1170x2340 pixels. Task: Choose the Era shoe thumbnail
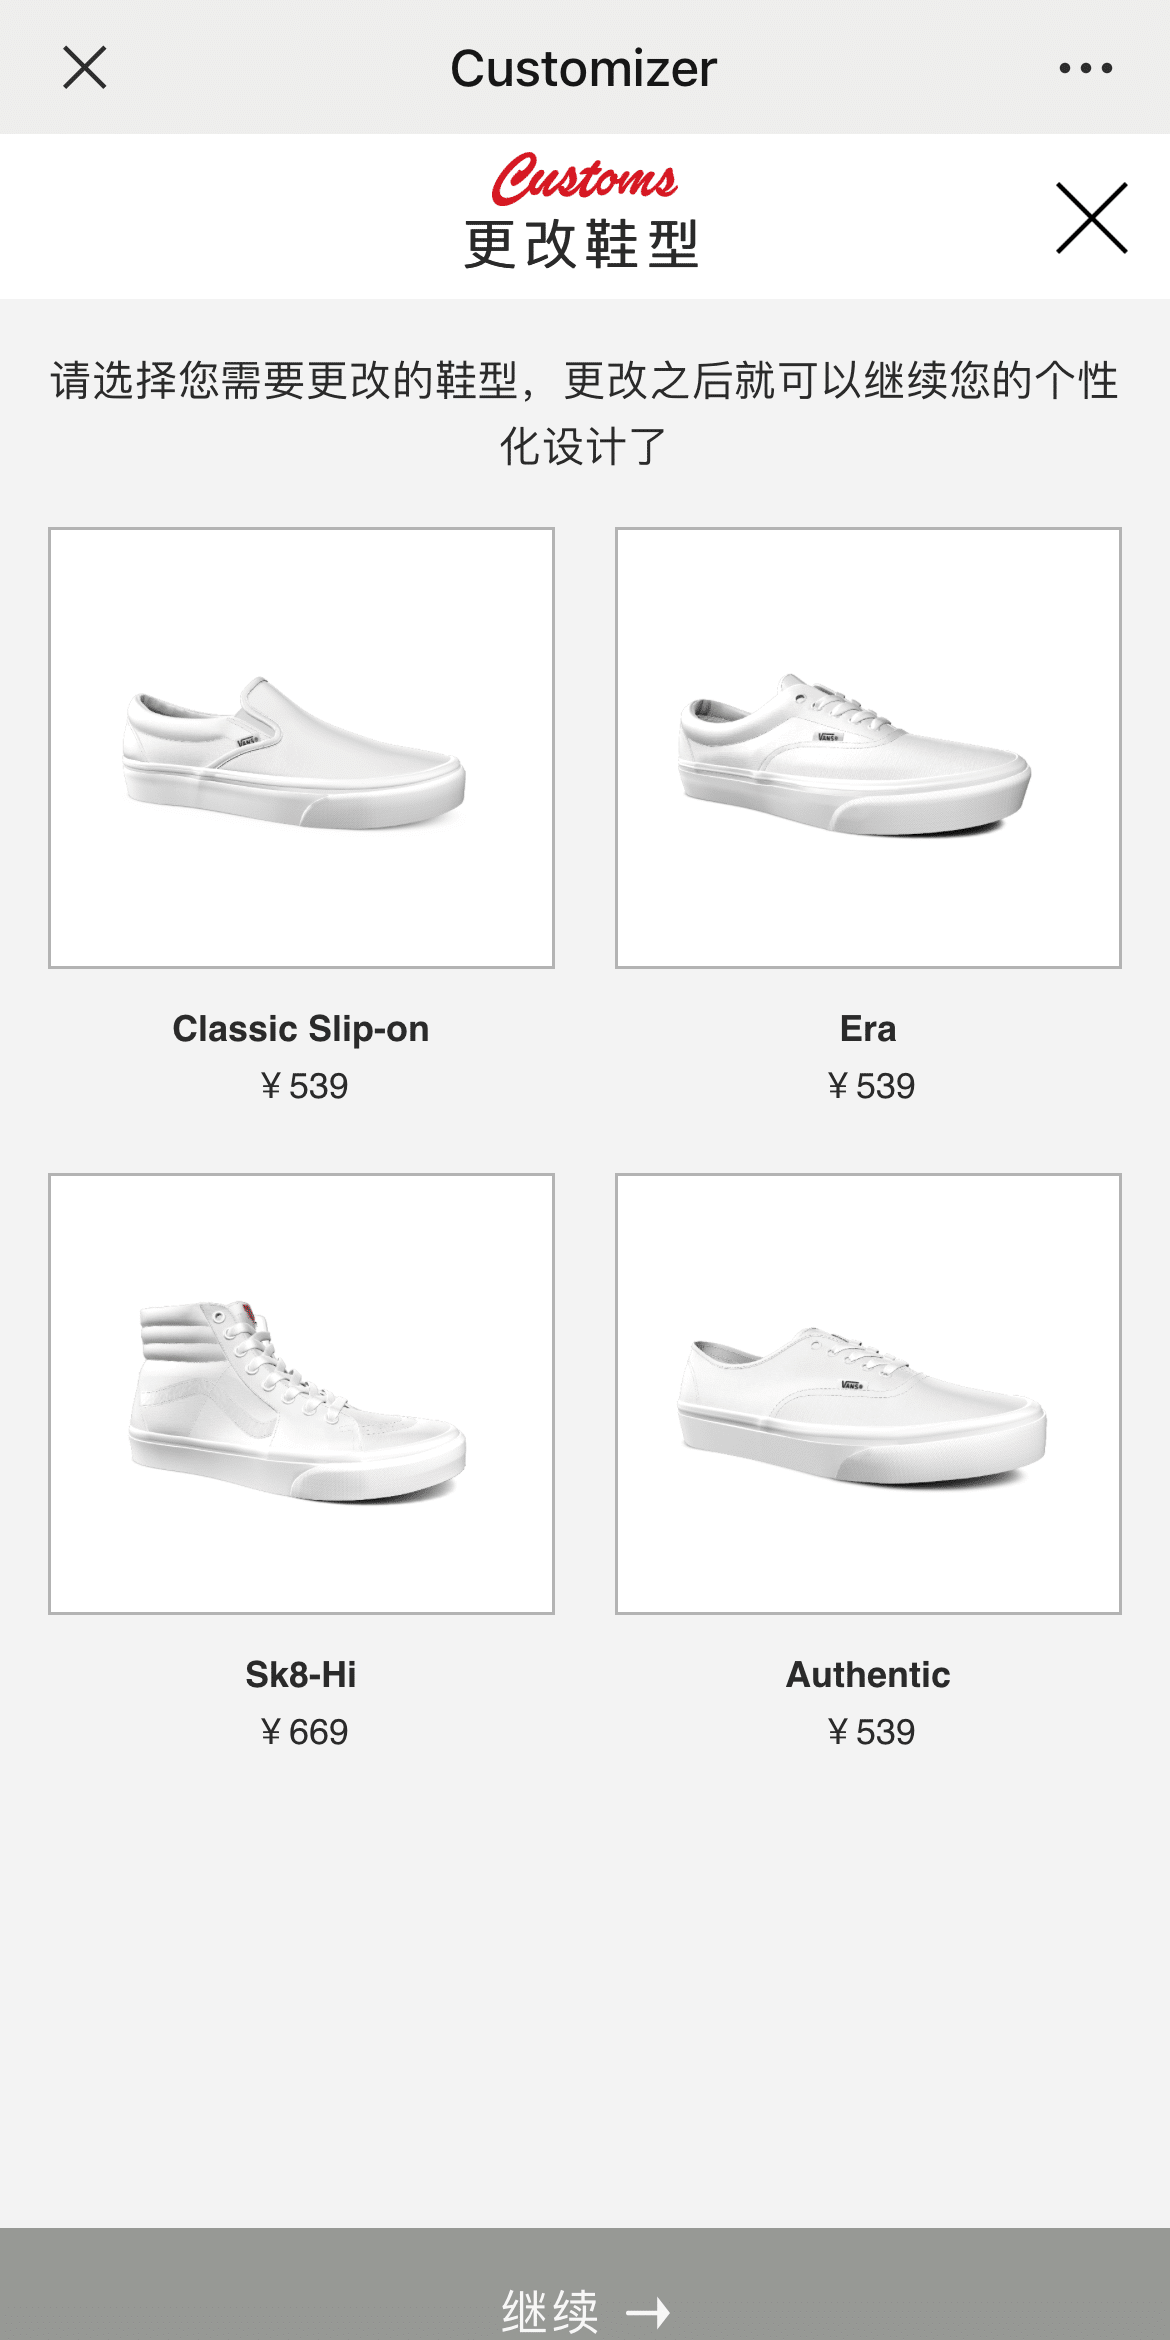(868, 748)
